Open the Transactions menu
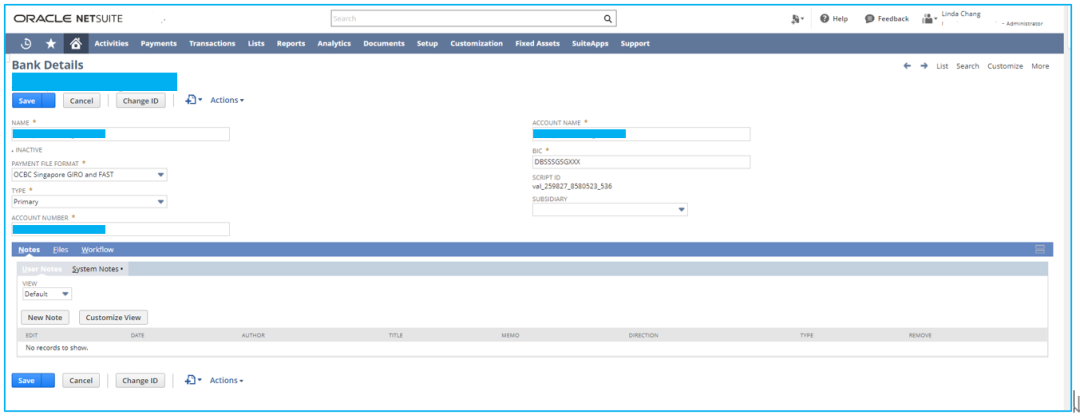The image size is (1080, 419). [212, 43]
